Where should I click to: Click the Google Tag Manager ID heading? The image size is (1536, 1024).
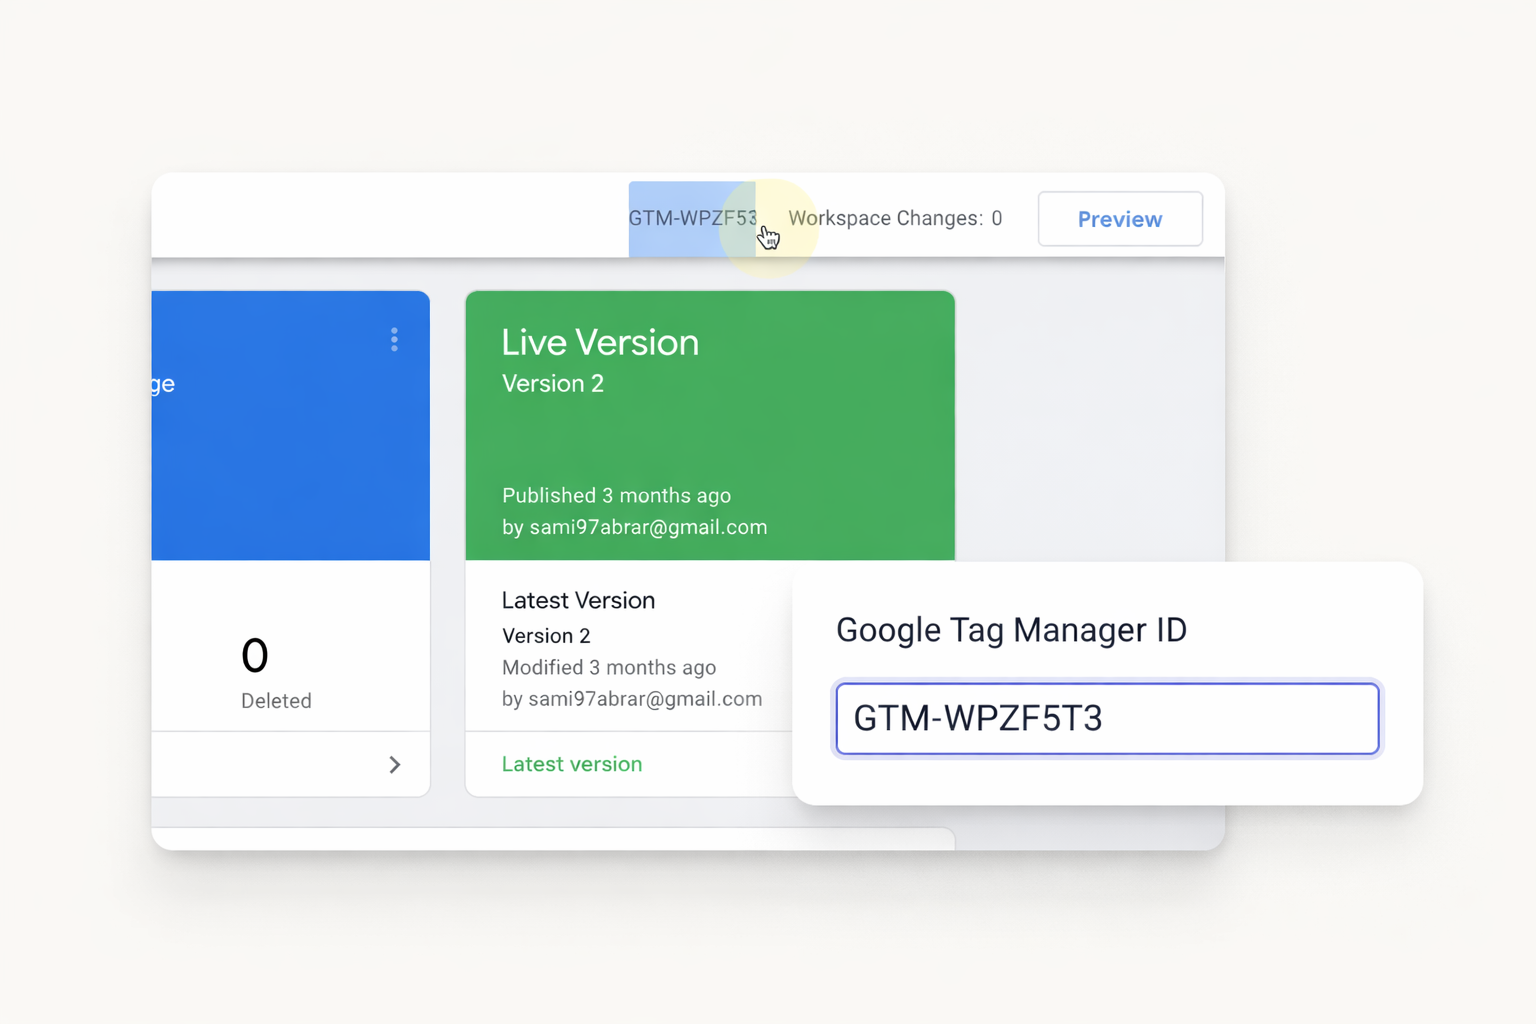[1010, 630]
